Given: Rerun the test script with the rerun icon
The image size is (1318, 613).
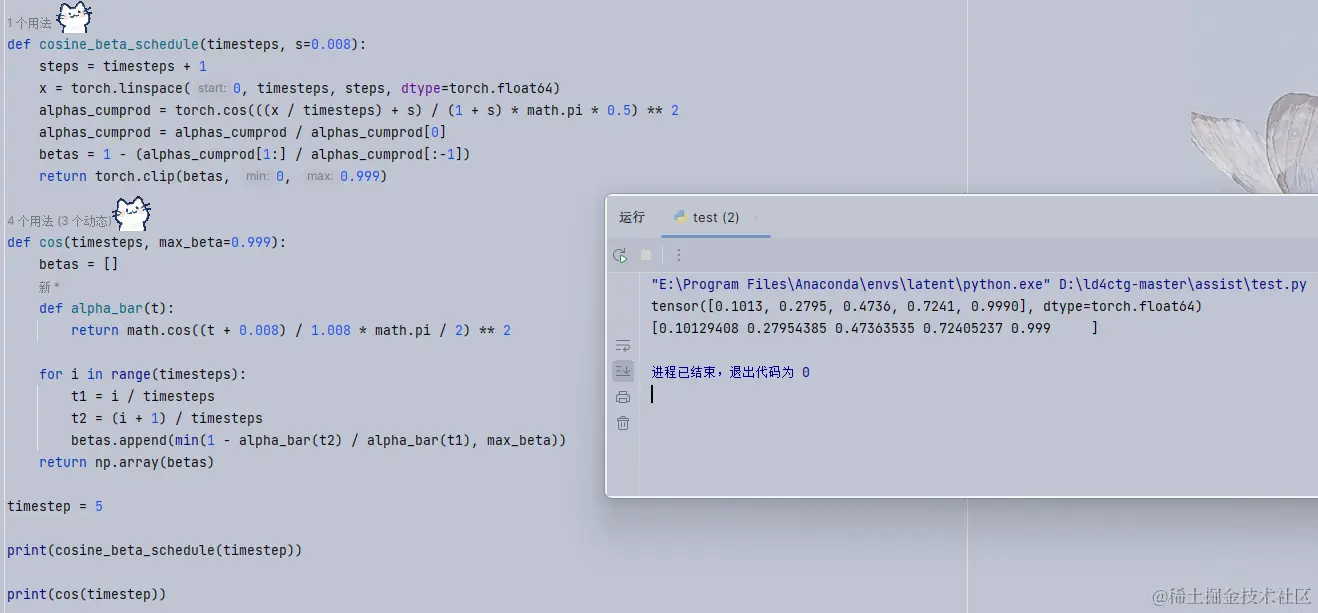Looking at the screenshot, I should (620, 255).
